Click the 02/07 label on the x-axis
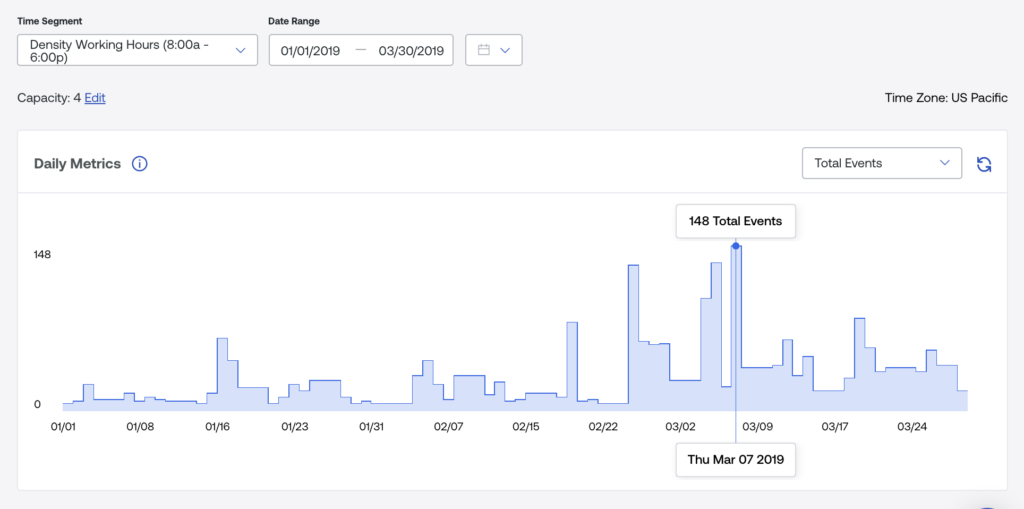Viewport: 1024px width, 509px height. tap(449, 427)
